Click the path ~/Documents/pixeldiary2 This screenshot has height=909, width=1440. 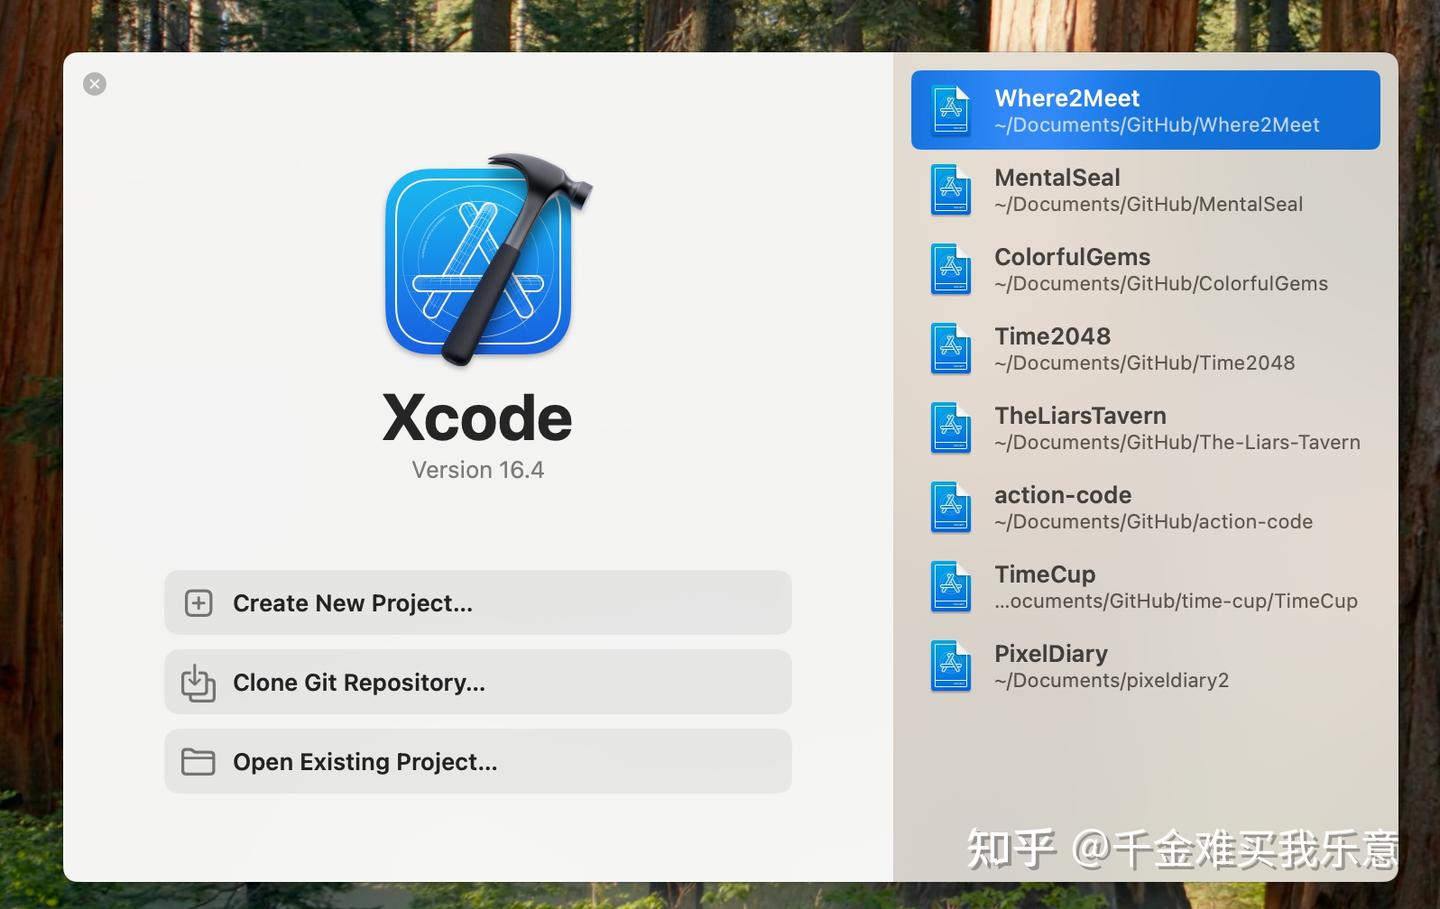click(x=1112, y=680)
